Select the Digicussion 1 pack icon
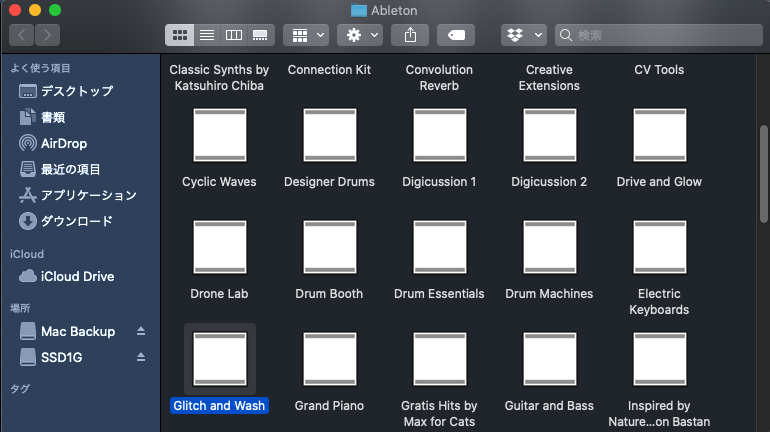Screen dimensions: 770x432 tap(440, 135)
